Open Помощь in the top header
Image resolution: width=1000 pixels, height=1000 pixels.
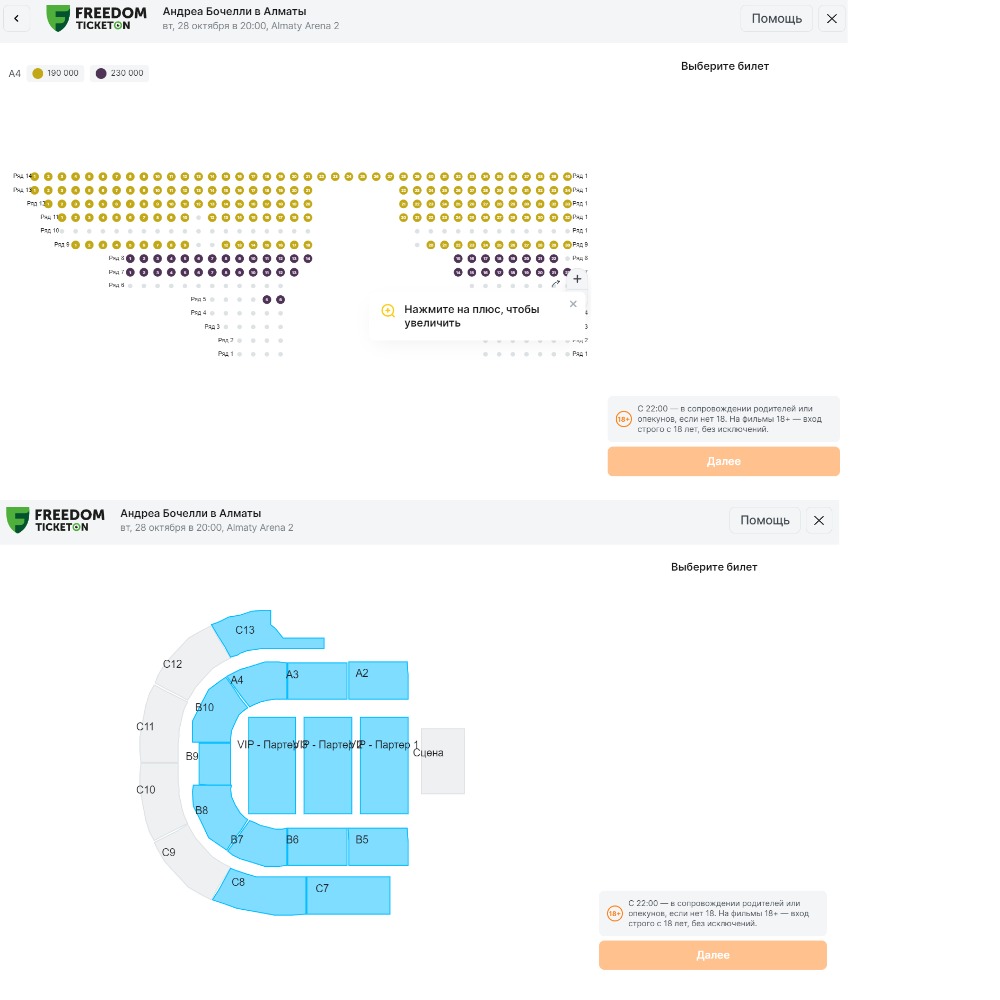776,18
